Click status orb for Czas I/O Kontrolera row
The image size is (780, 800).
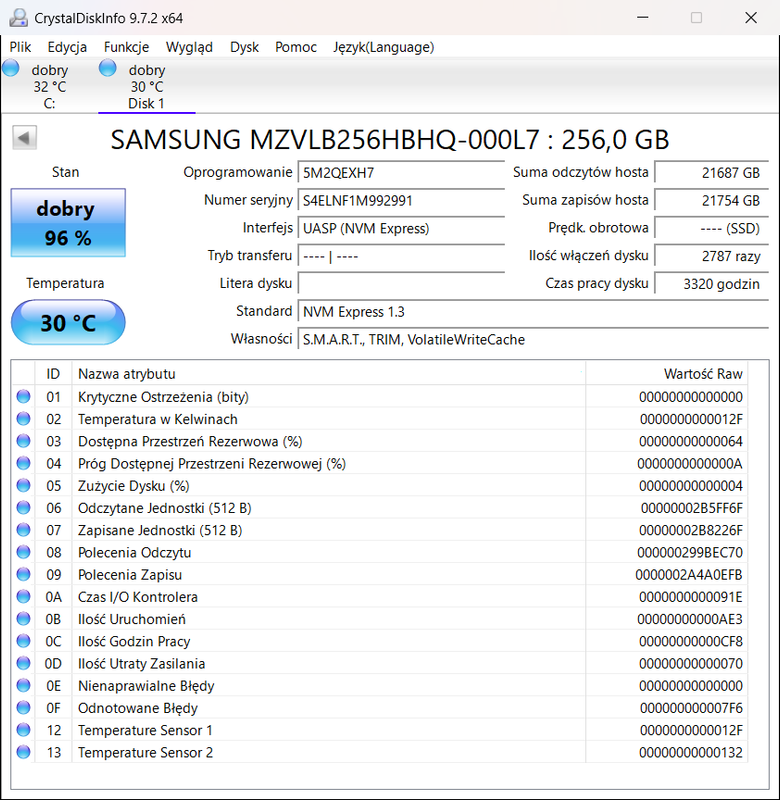pyautogui.click(x=23, y=596)
